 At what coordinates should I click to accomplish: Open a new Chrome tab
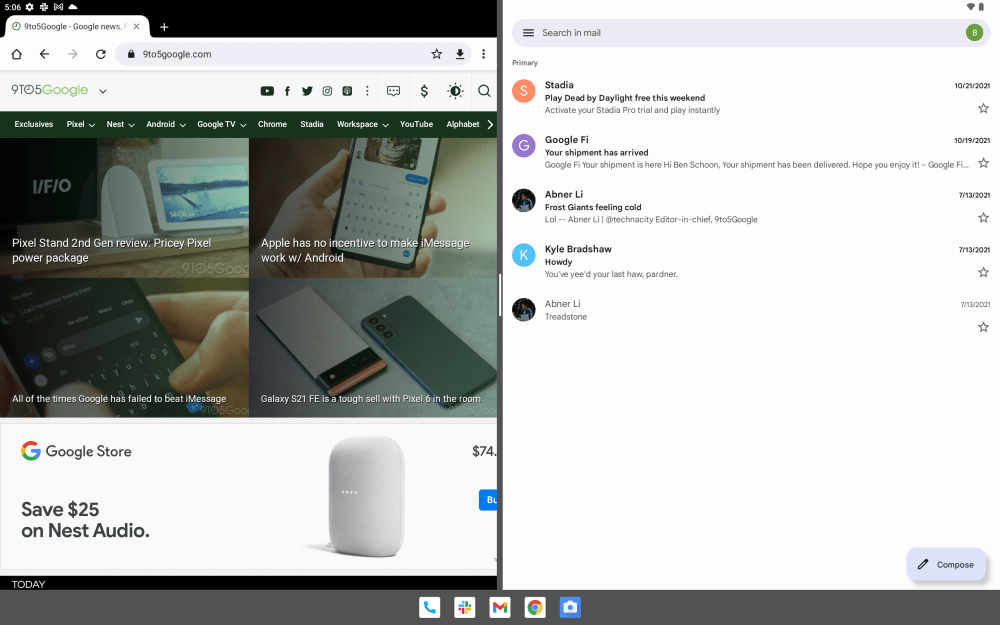pyautogui.click(x=164, y=27)
